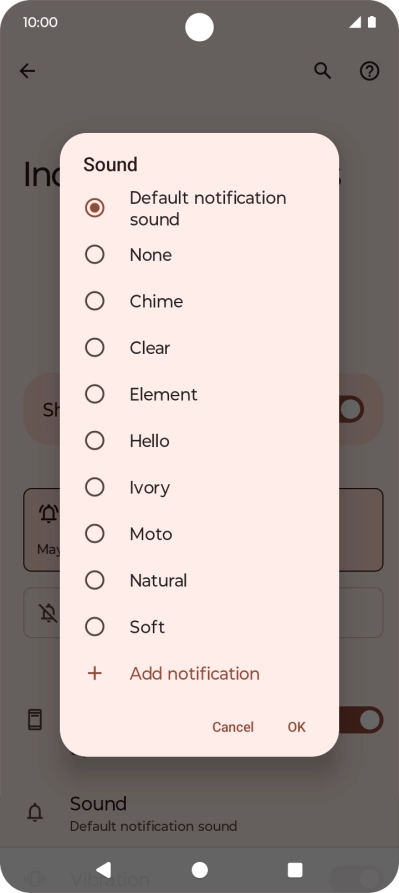Dismiss the Sound dialog with Cancel
This screenshot has width=399, height=893.
tap(233, 727)
